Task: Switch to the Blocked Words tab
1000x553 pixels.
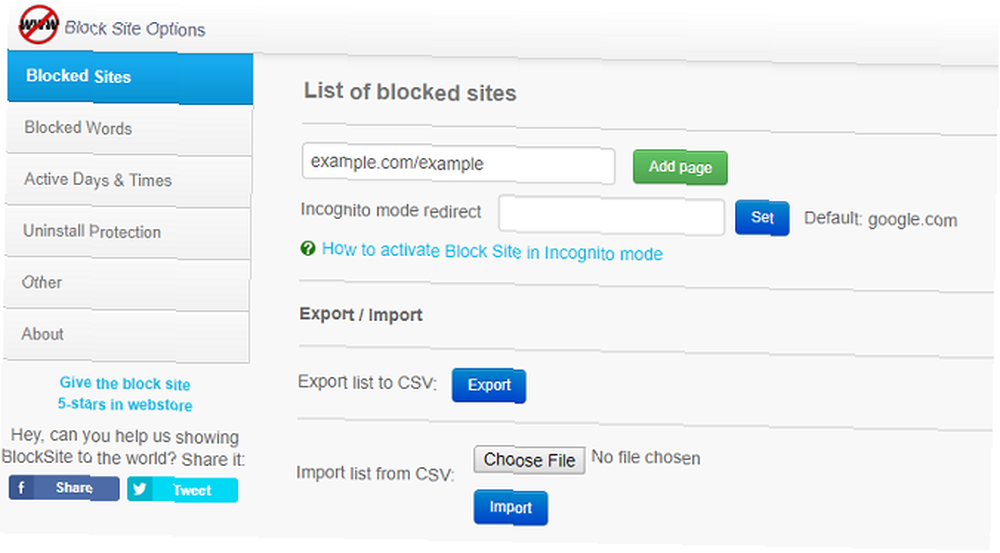Action: 129,129
